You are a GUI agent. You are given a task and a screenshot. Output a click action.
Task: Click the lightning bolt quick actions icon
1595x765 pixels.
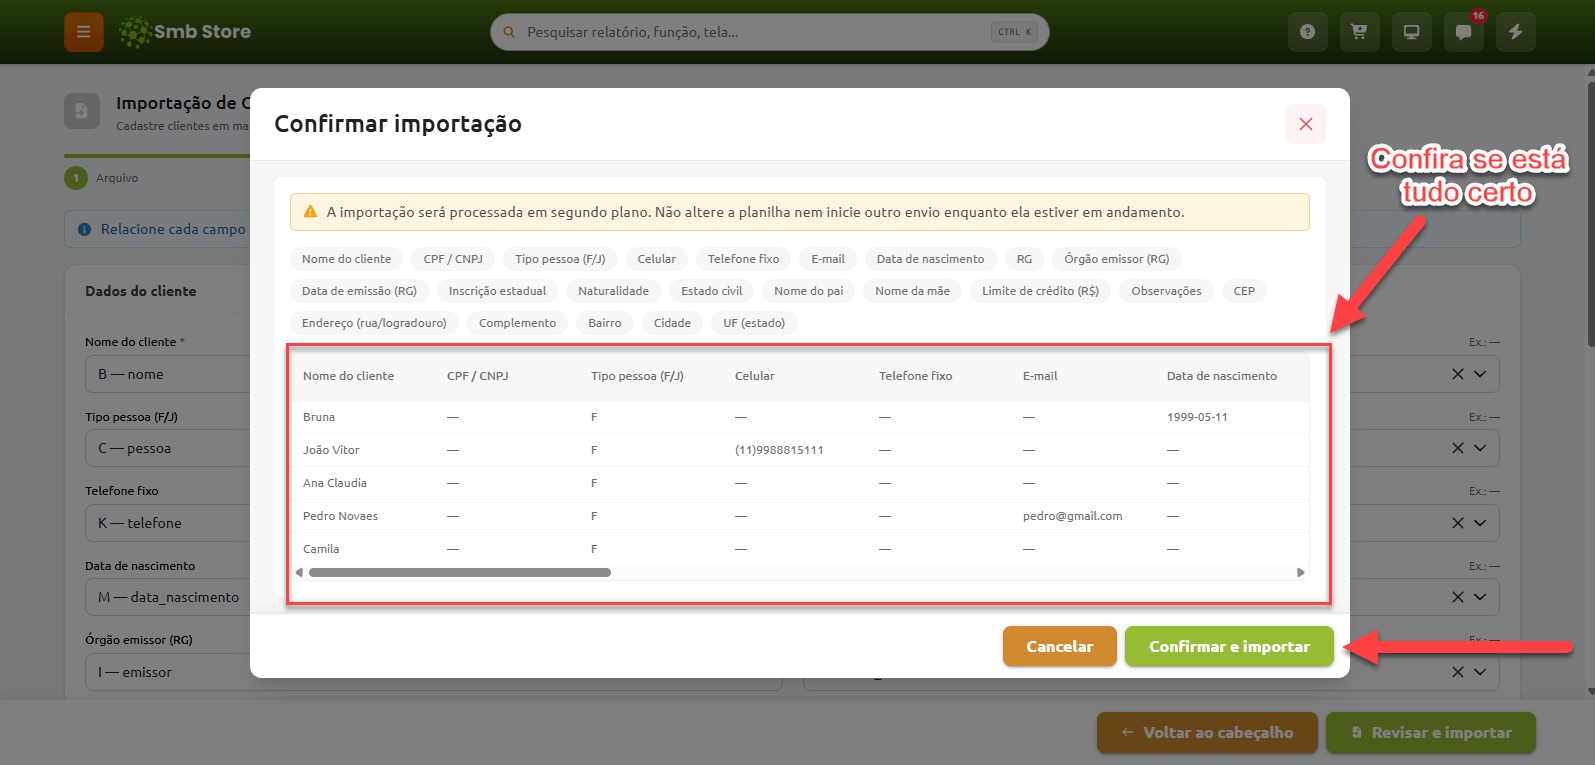point(1515,32)
